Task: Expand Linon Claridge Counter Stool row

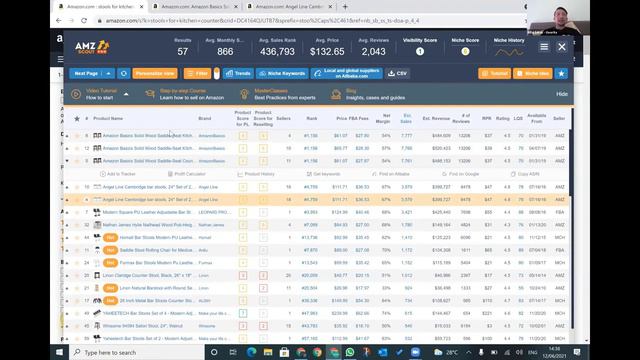Action: [x=67, y=276]
